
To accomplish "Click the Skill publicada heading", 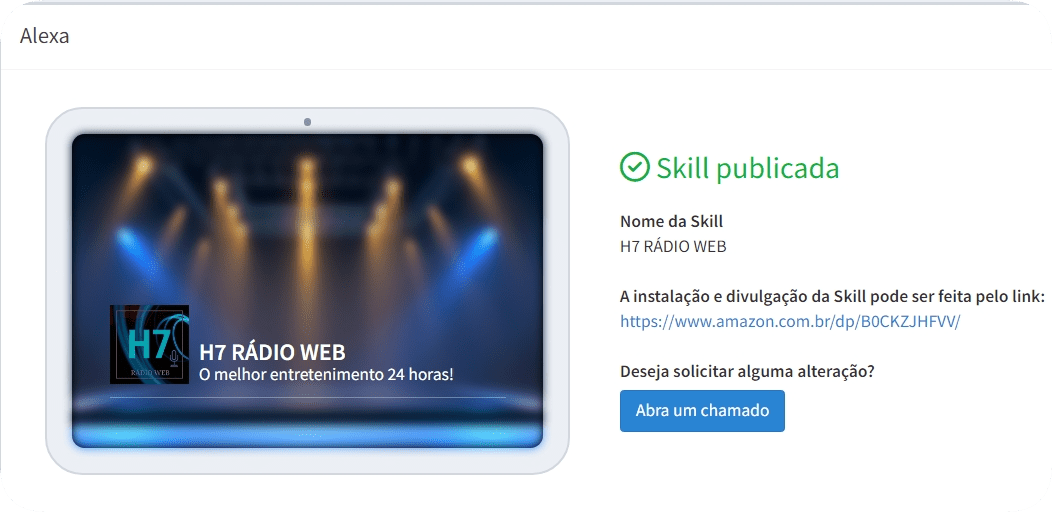I will [x=747, y=168].
